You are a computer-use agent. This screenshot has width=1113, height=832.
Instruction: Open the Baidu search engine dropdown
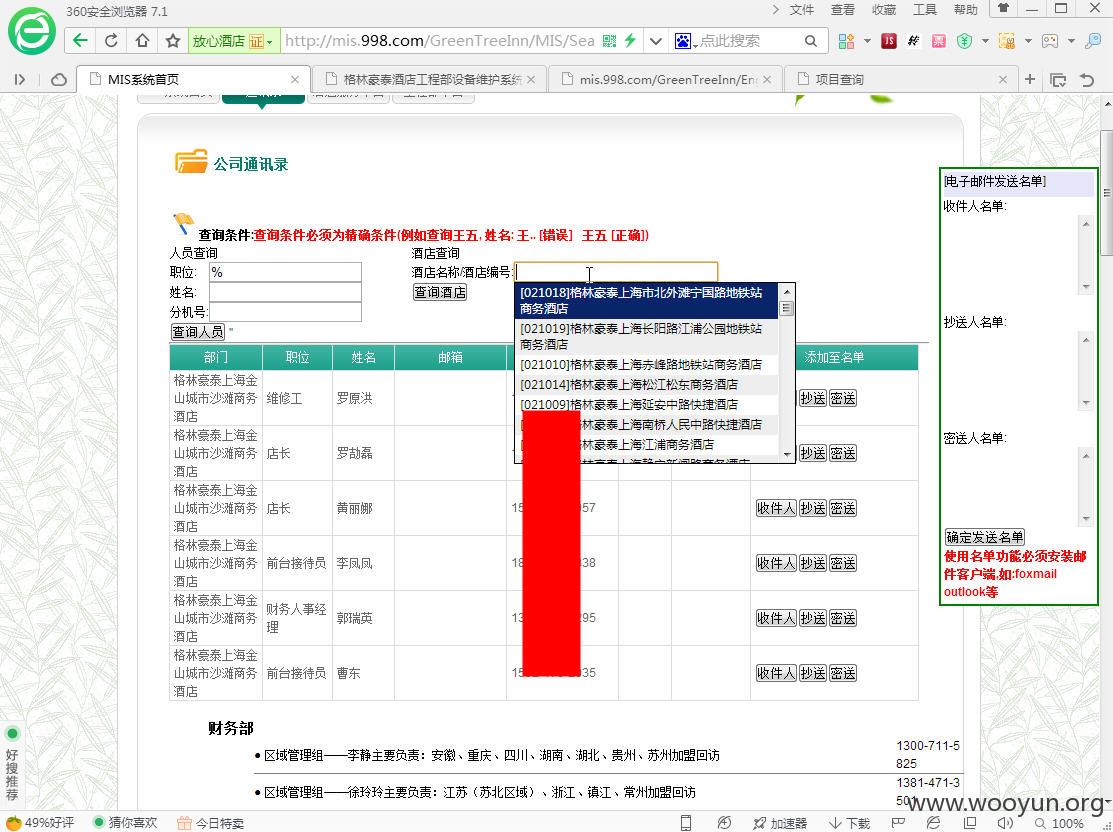coord(685,41)
